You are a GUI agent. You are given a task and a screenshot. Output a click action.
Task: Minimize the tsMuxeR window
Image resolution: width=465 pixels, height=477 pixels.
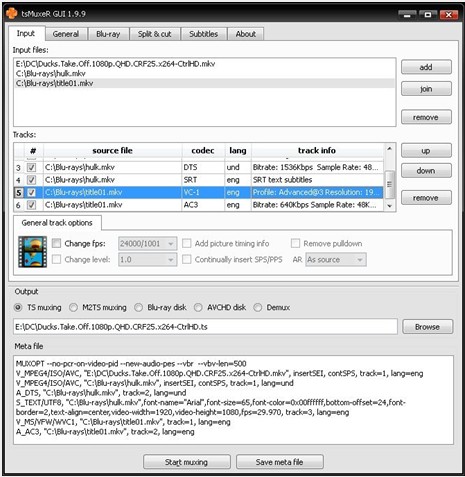407,15
